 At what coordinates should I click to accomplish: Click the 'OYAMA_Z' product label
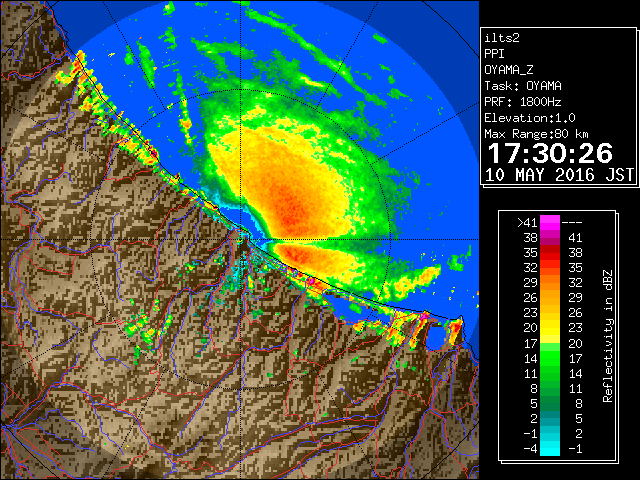coord(509,70)
